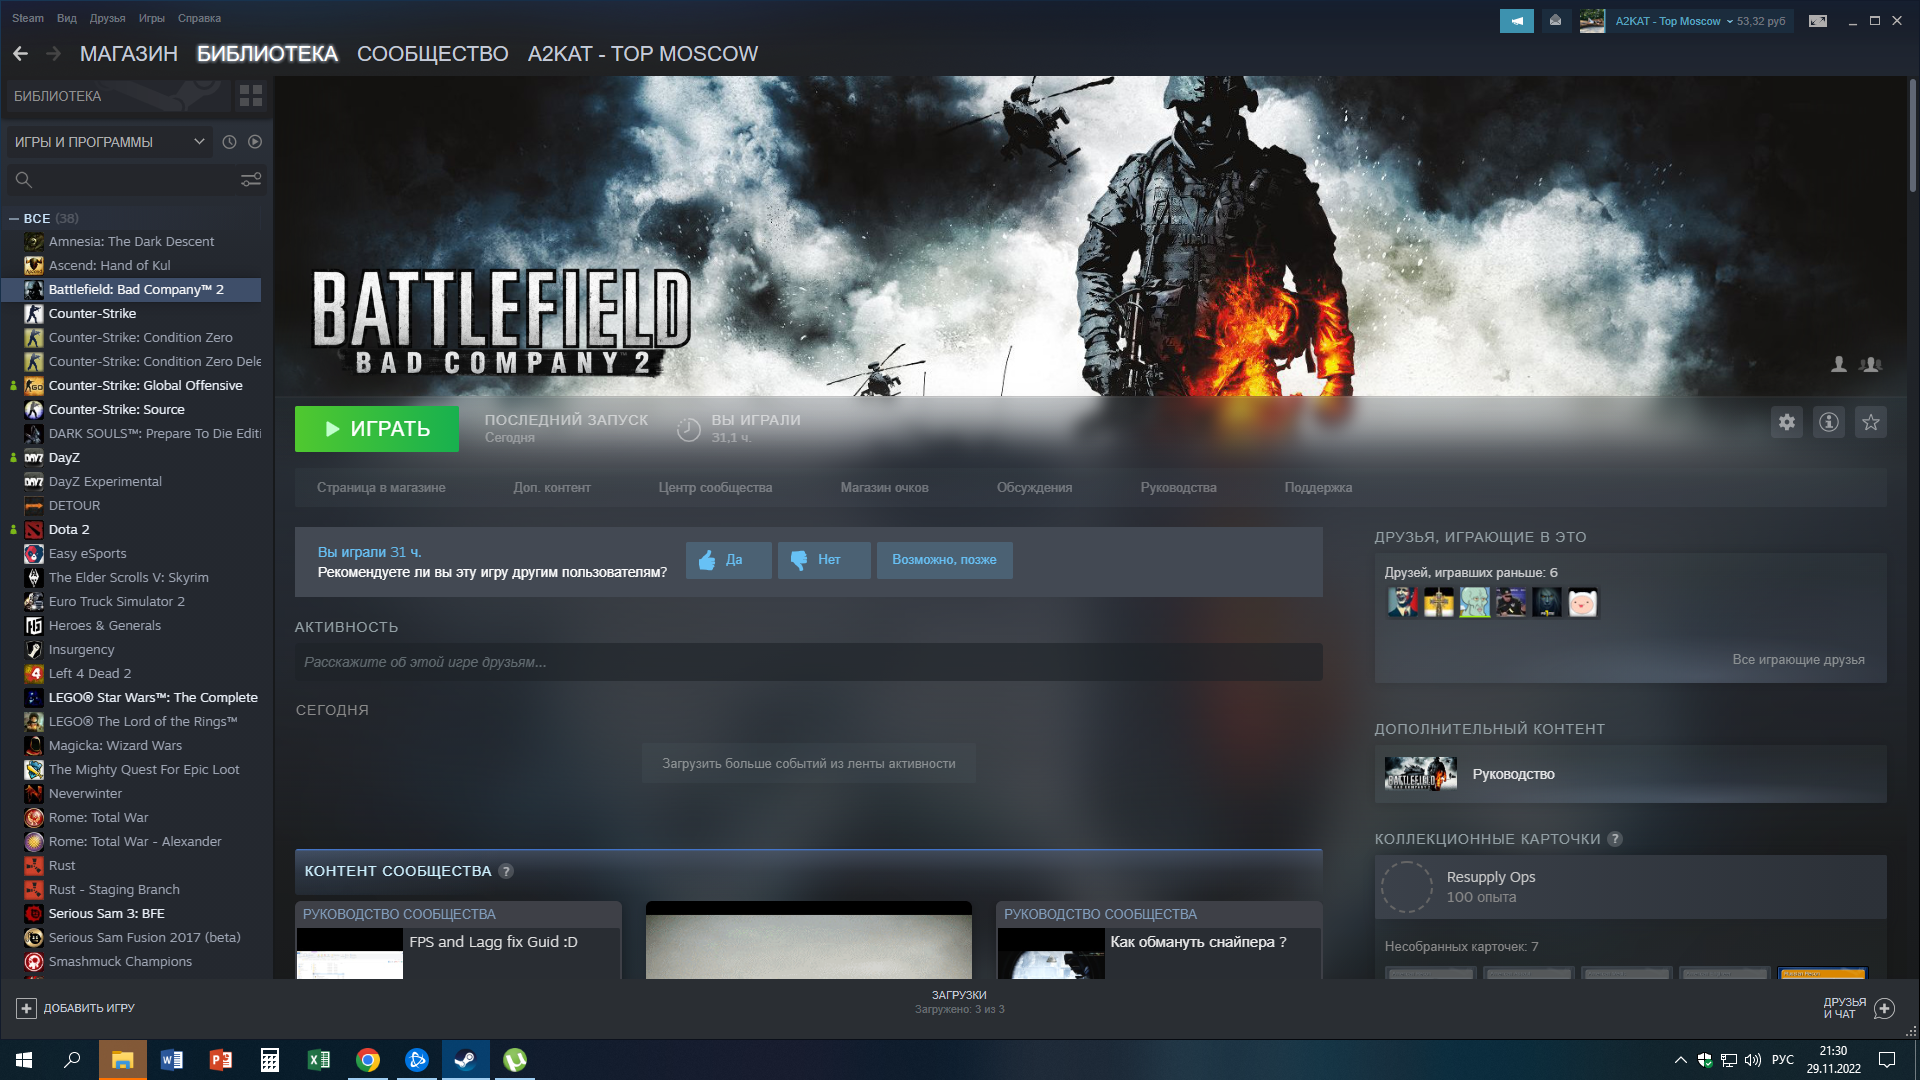
Task: Open Все играющие друзья link
Action: click(1798, 660)
